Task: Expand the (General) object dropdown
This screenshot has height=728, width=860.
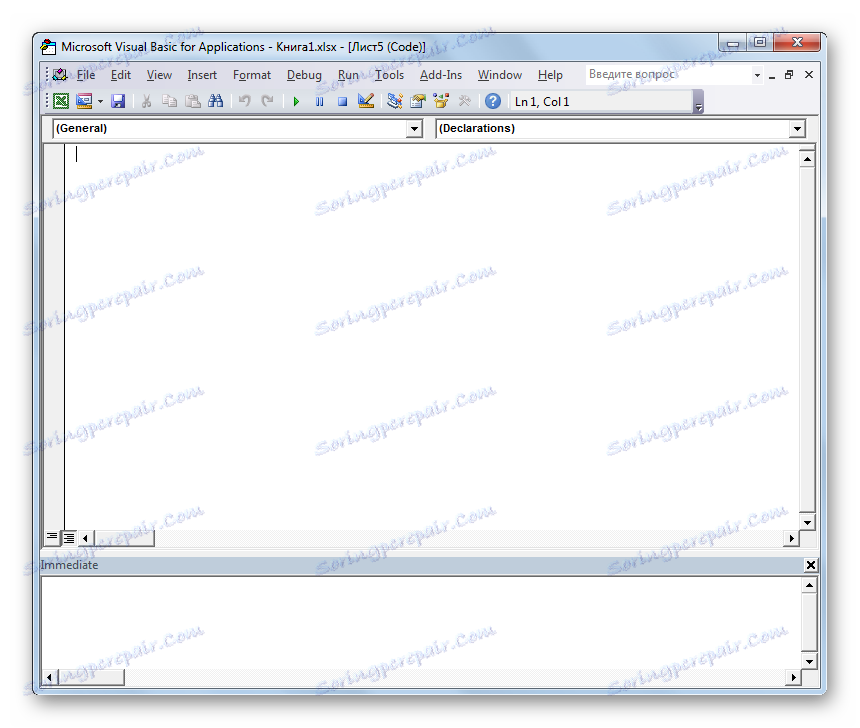Action: click(x=414, y=129)
